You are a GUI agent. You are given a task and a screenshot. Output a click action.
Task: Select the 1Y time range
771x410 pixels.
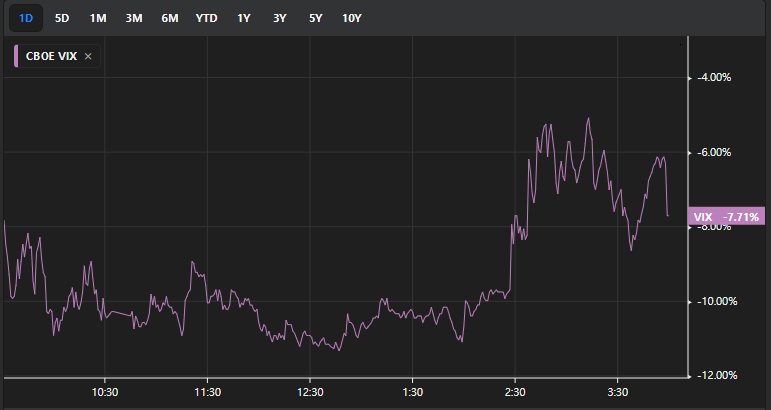[x=244, y=18]
